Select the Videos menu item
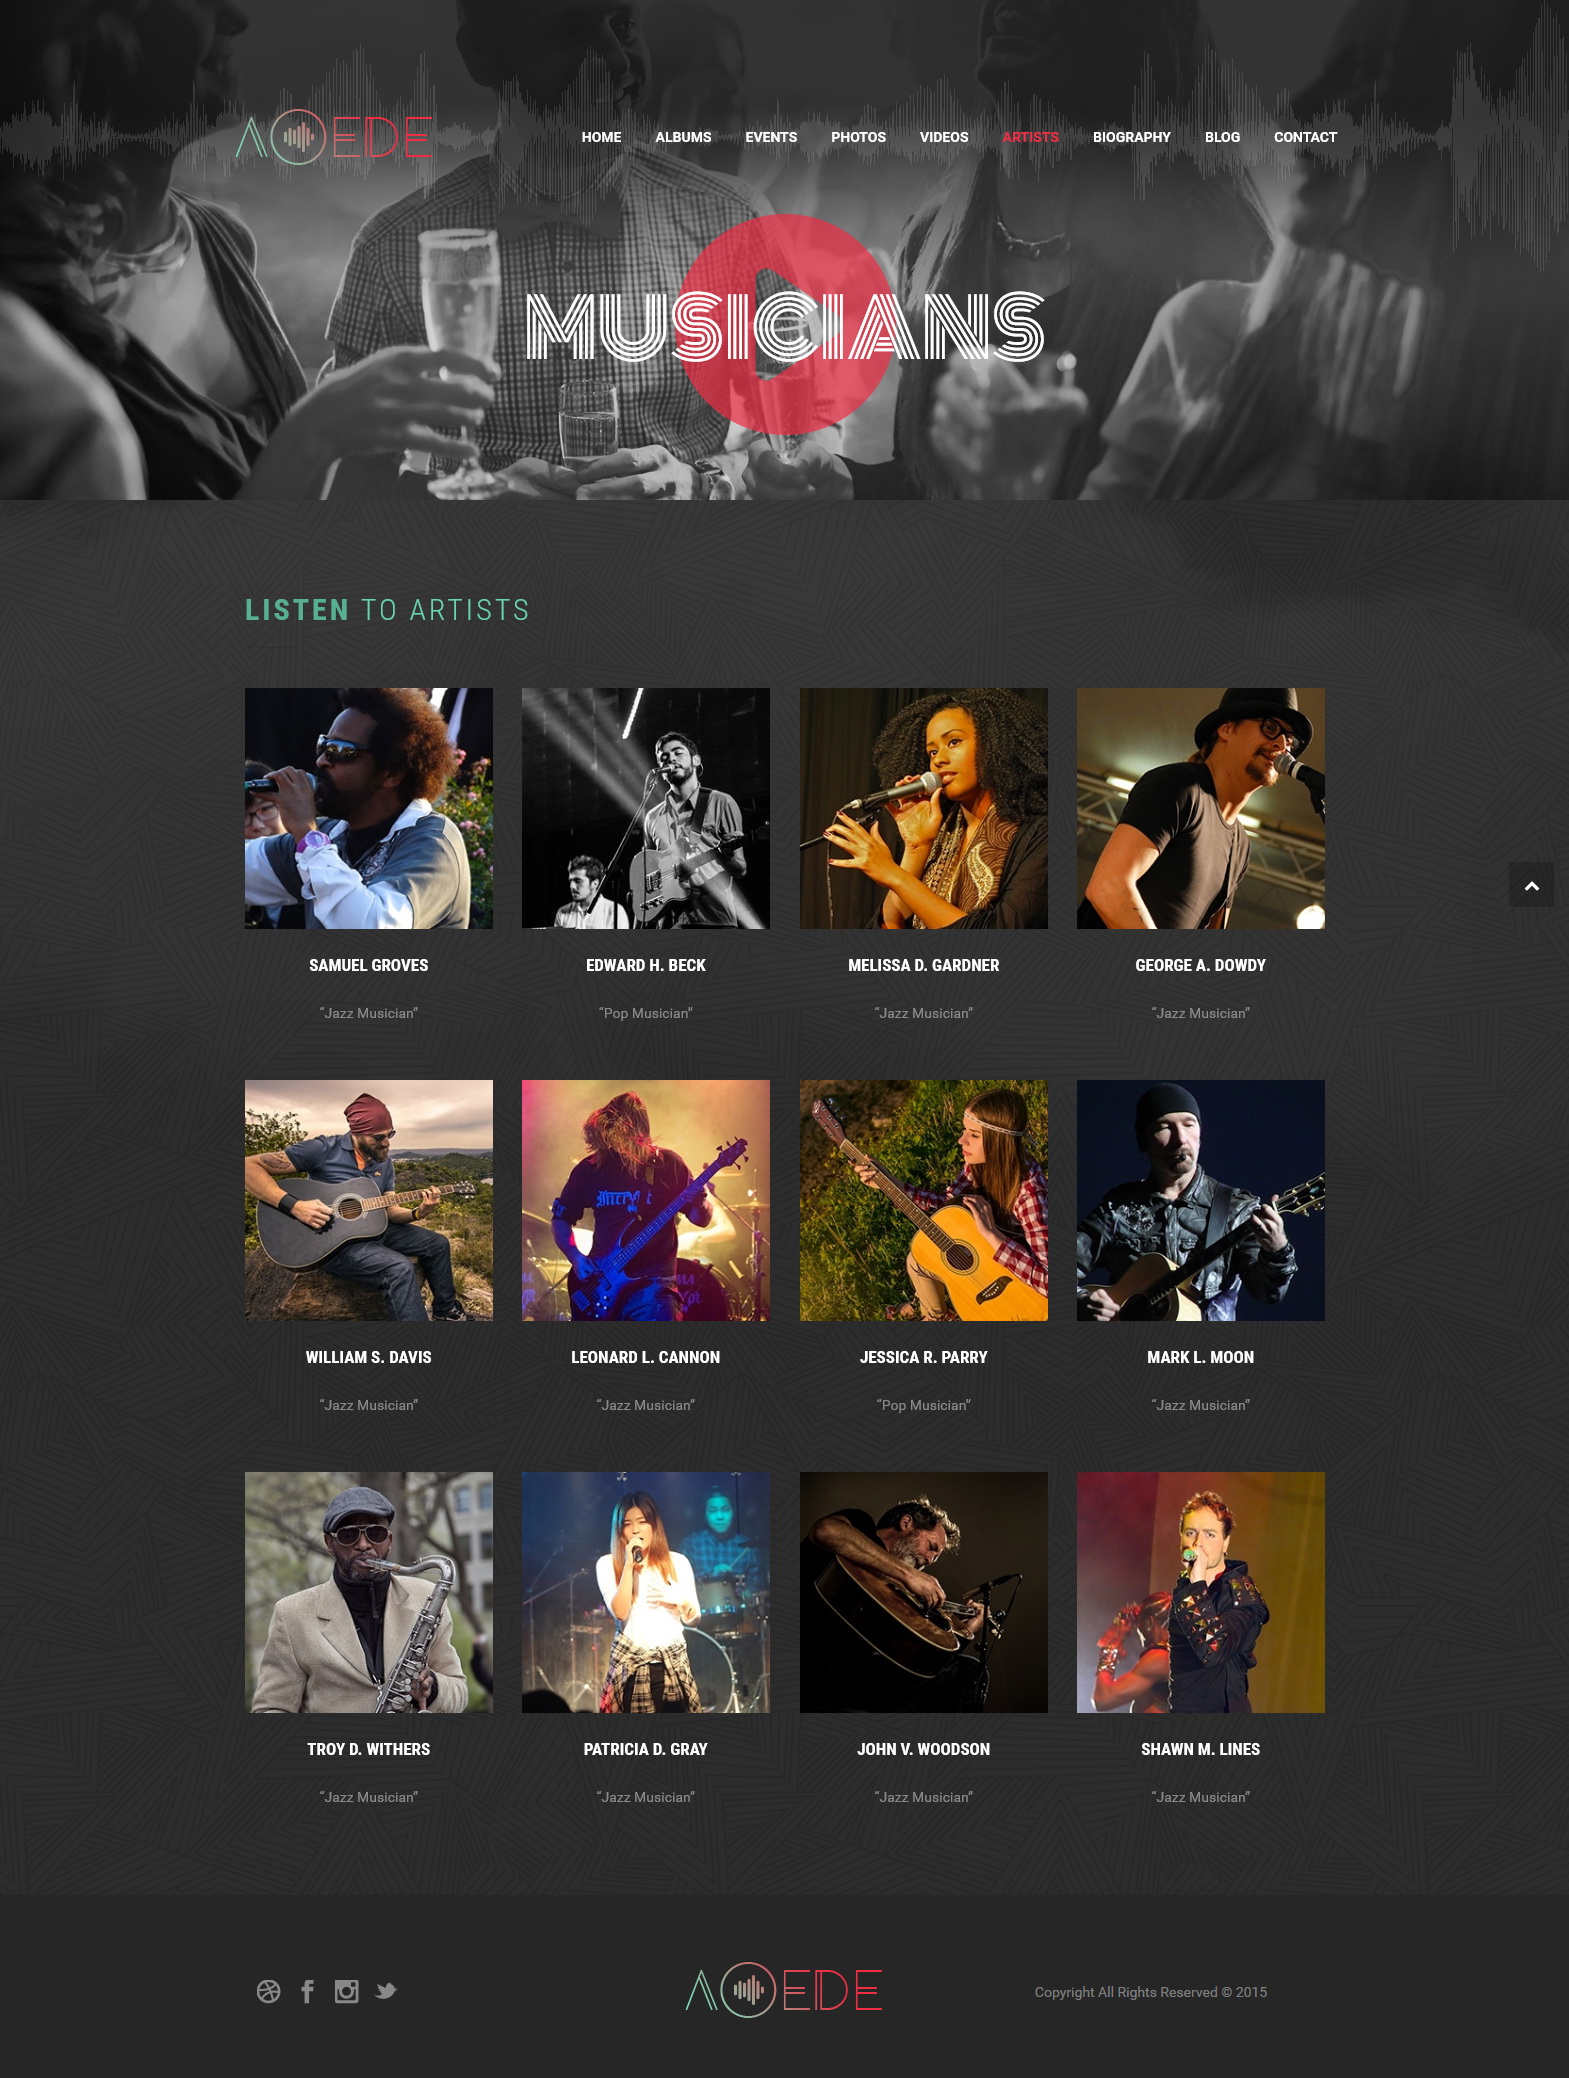The image size is (1569, 2078). click(944, 137)
